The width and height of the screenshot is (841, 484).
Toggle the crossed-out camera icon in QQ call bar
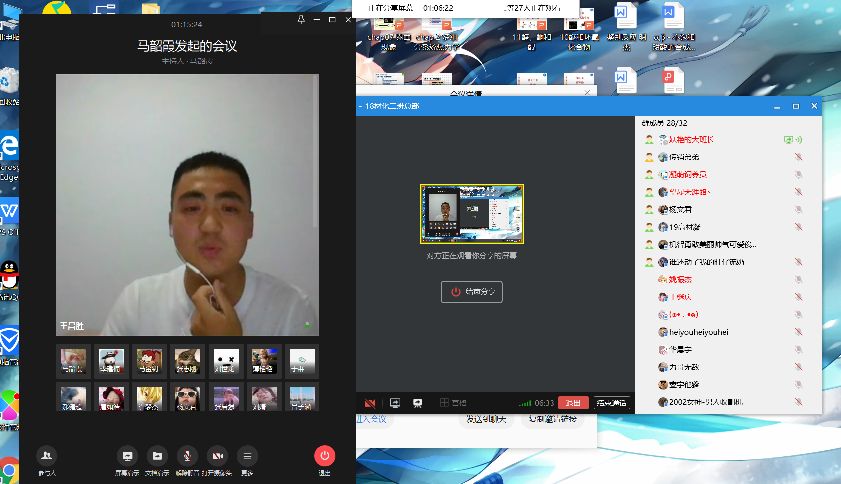(370, 403)
